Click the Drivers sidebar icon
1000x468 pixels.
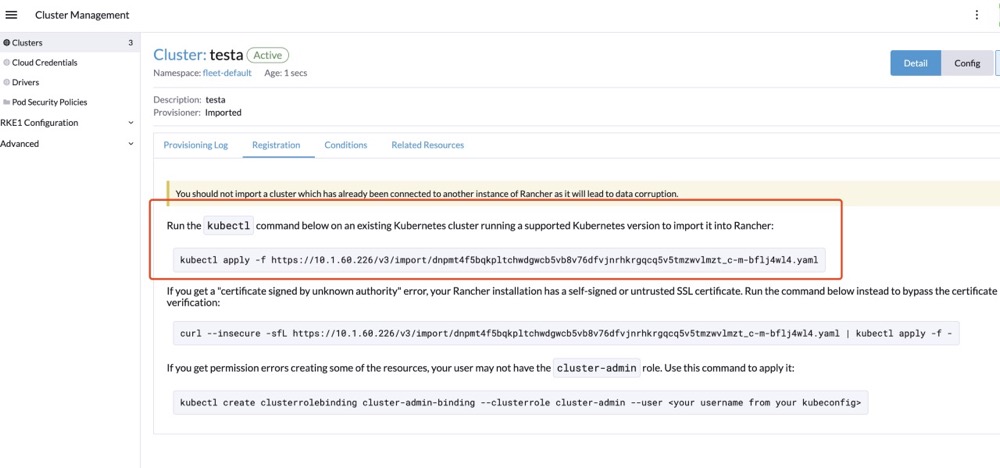[6, 82]
